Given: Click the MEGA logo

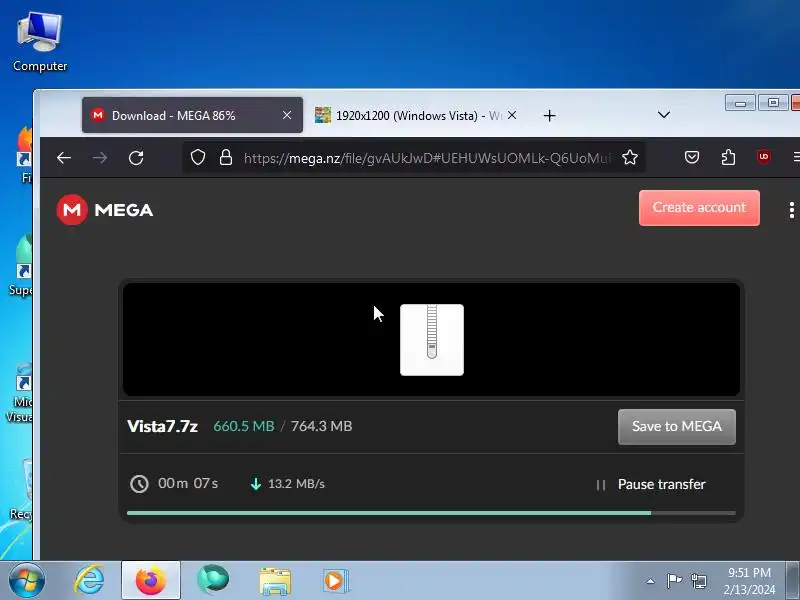Looking at the screenshot, I should point(105,210).
